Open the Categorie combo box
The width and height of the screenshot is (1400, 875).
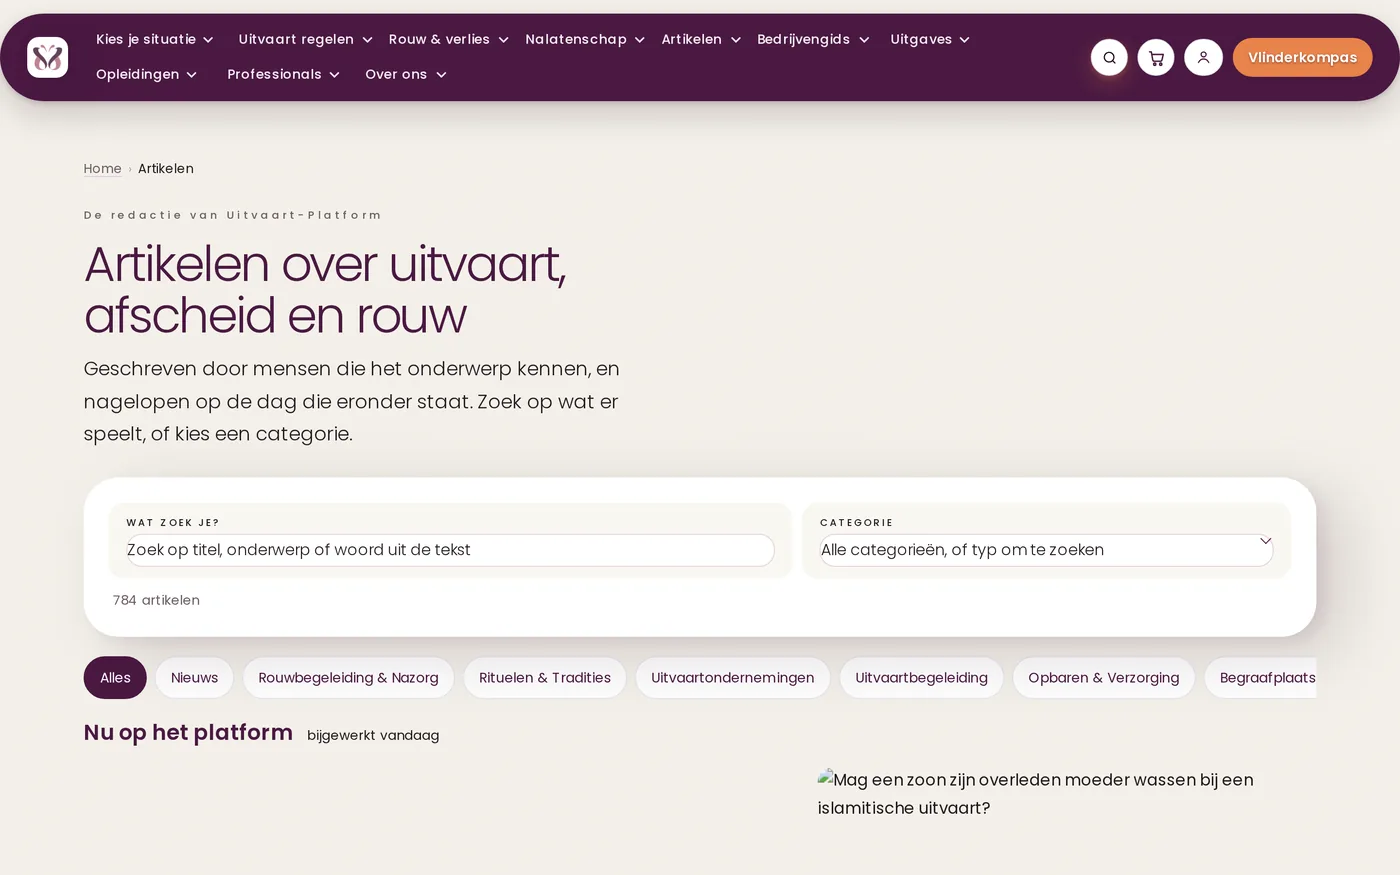pos(1046,550)
